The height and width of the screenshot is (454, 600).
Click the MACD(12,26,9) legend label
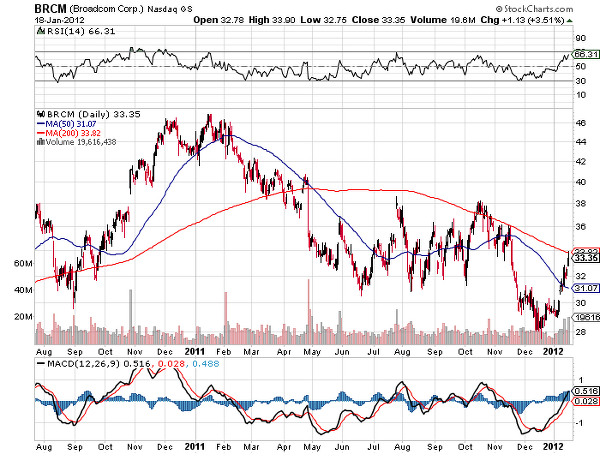[84, 364]
